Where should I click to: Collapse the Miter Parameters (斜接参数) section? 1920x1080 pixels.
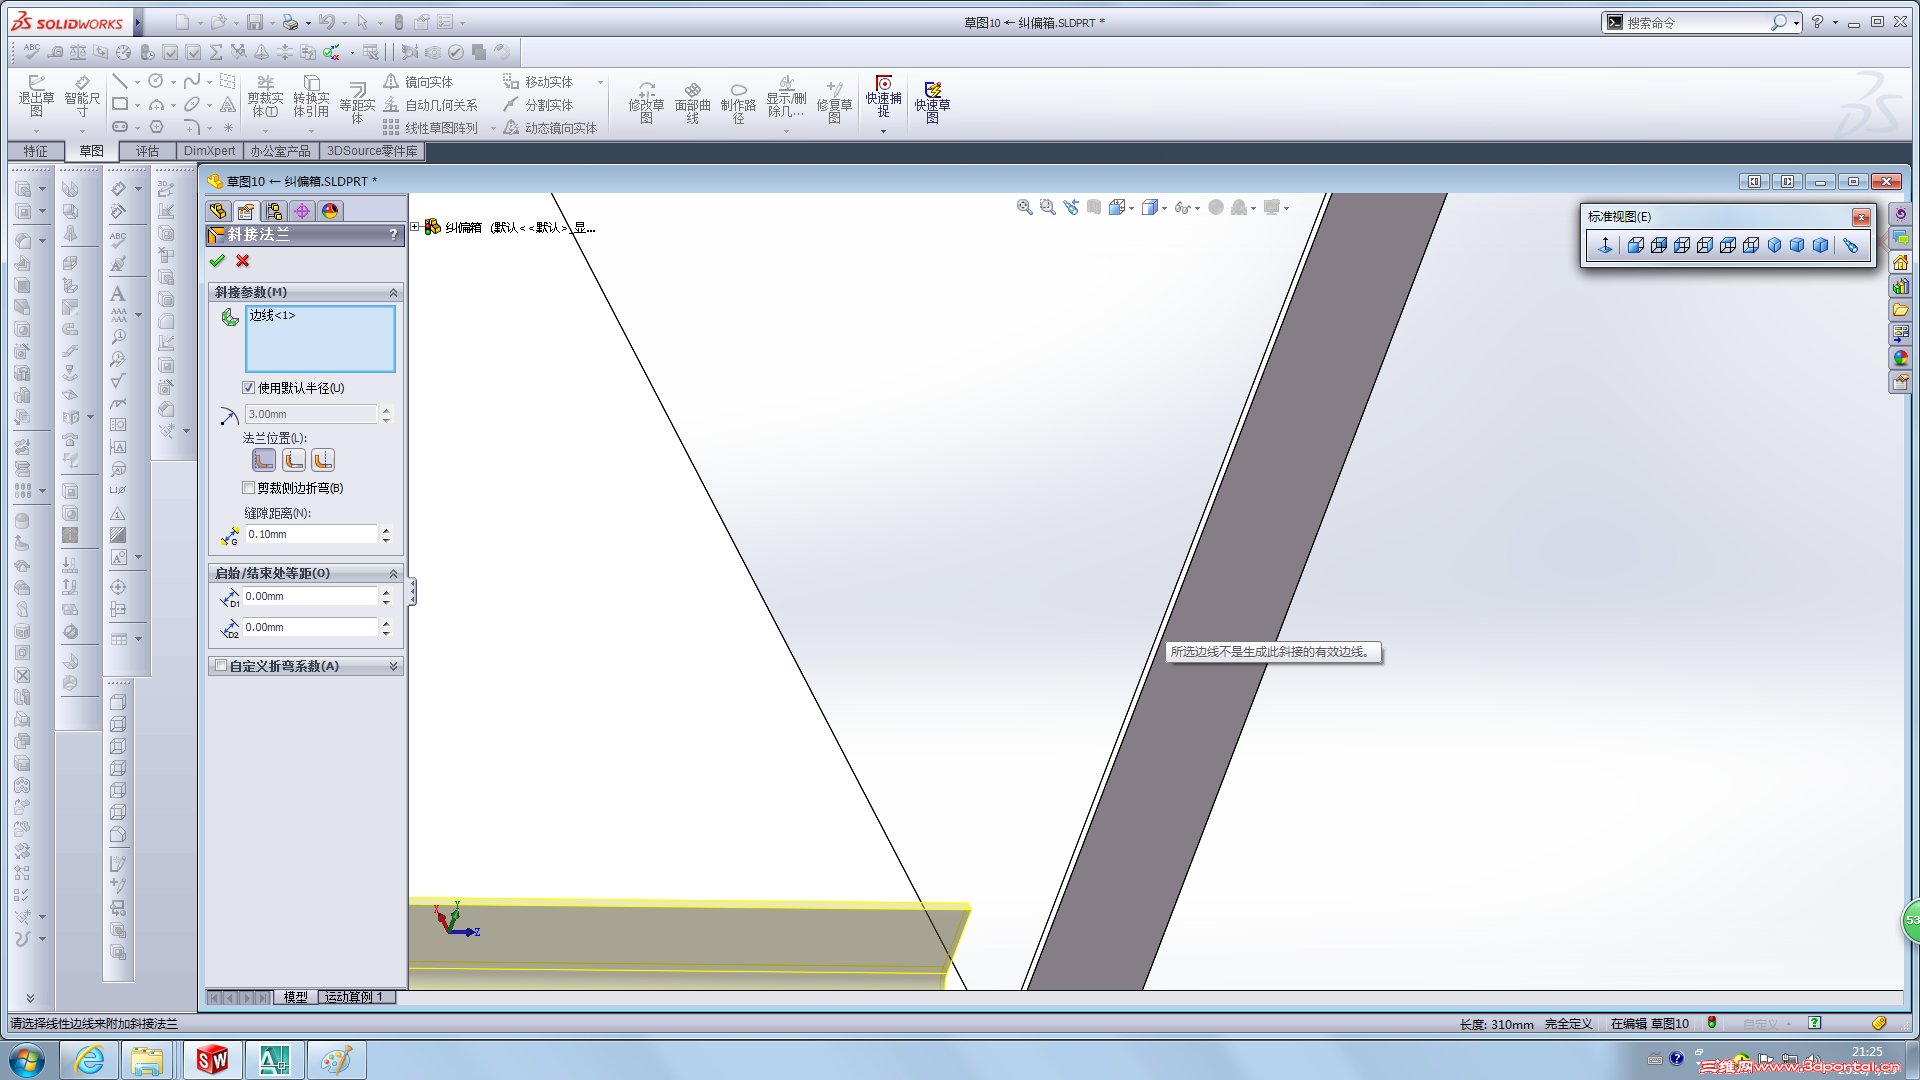393,293
